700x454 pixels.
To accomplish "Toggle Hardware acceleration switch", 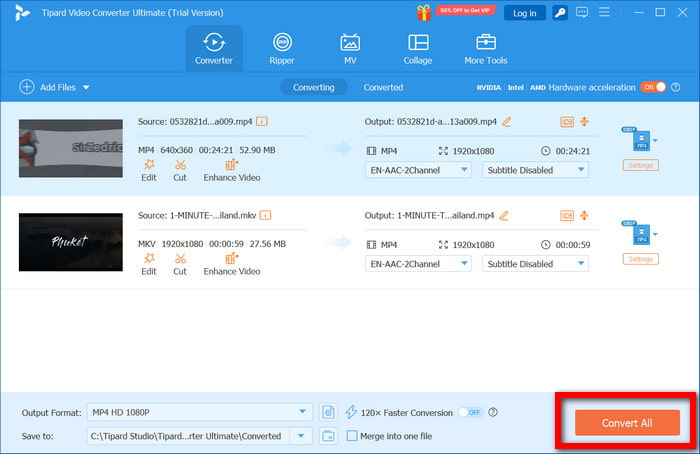I will 652,87.
